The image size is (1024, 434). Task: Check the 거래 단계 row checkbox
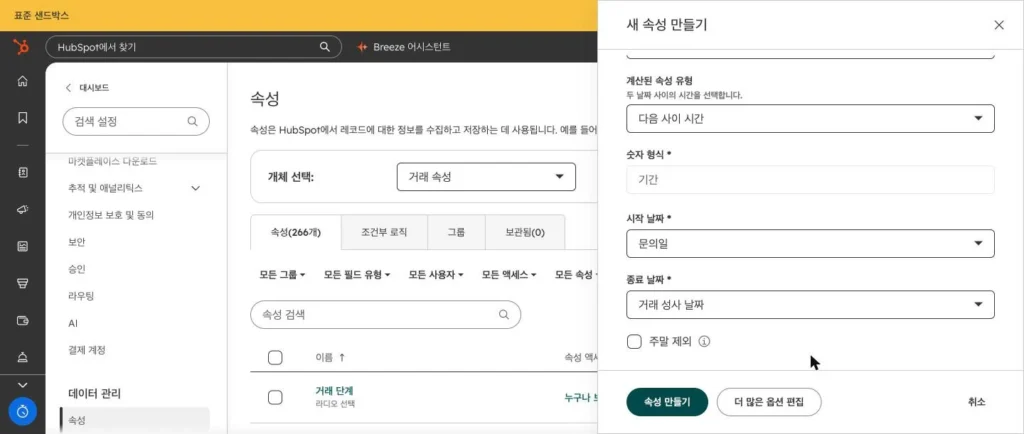click(275, 397)
